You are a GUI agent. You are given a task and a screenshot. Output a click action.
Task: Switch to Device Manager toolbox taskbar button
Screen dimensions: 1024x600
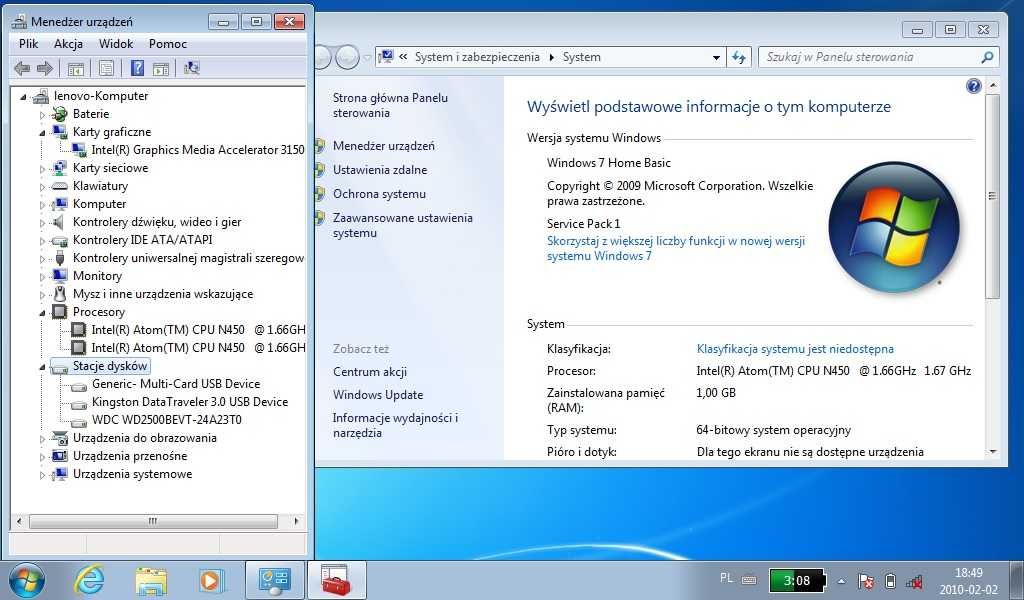[337, 580]
